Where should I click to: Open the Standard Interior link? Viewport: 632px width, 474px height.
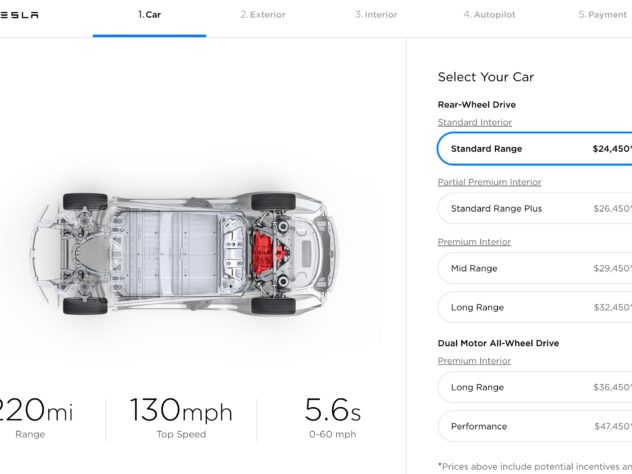pyautogui.click(x=475, y=123)
